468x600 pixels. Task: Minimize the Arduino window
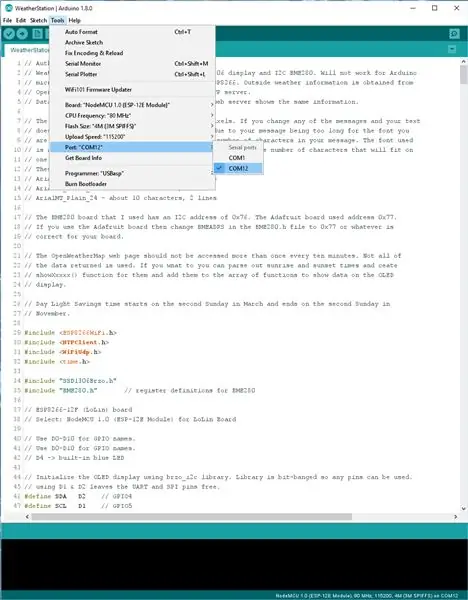pyautogui.click(x=413, y=8)
